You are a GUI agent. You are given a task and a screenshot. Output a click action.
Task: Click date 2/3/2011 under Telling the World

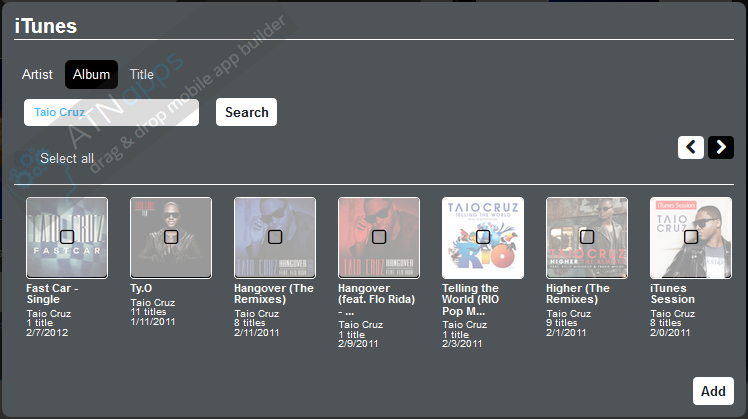tap(462, 344)
